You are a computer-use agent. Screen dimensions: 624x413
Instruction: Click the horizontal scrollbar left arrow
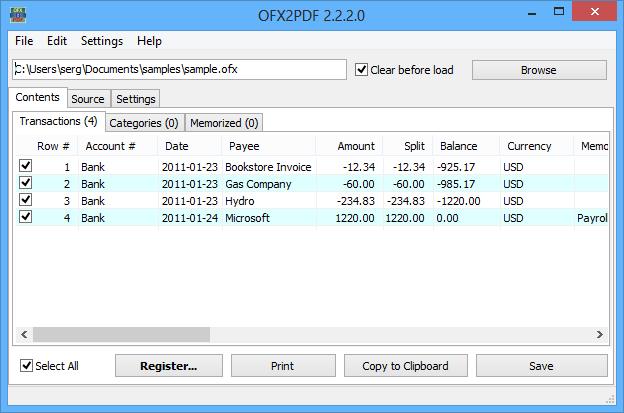24,335
